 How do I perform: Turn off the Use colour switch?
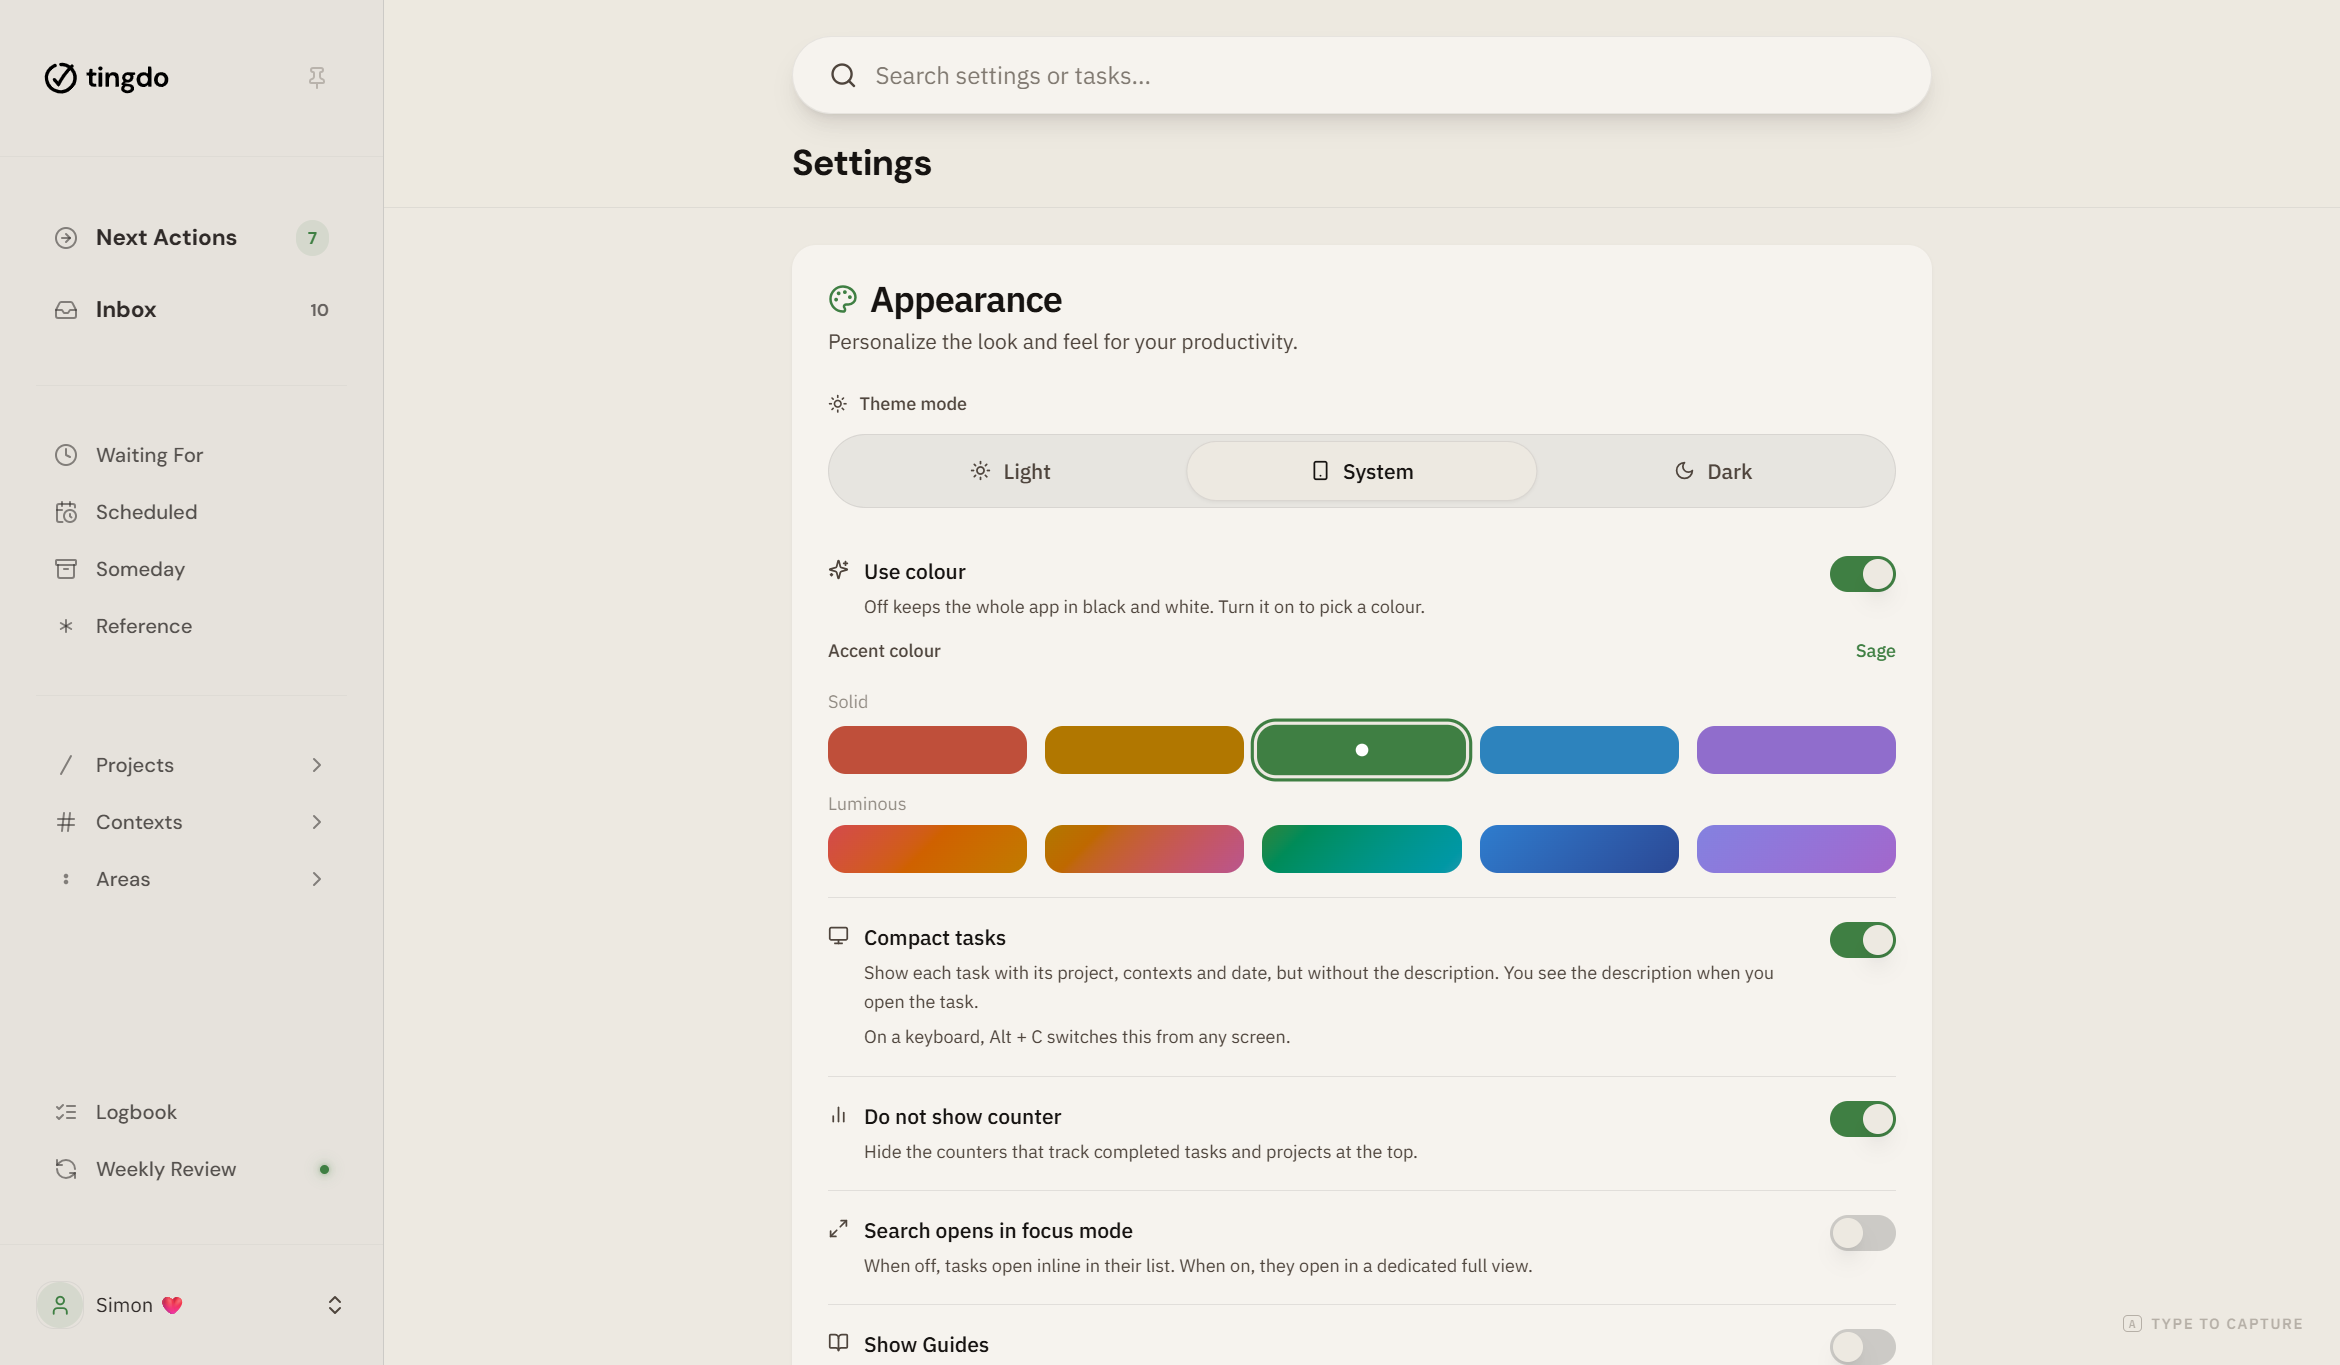[1862, 574]
